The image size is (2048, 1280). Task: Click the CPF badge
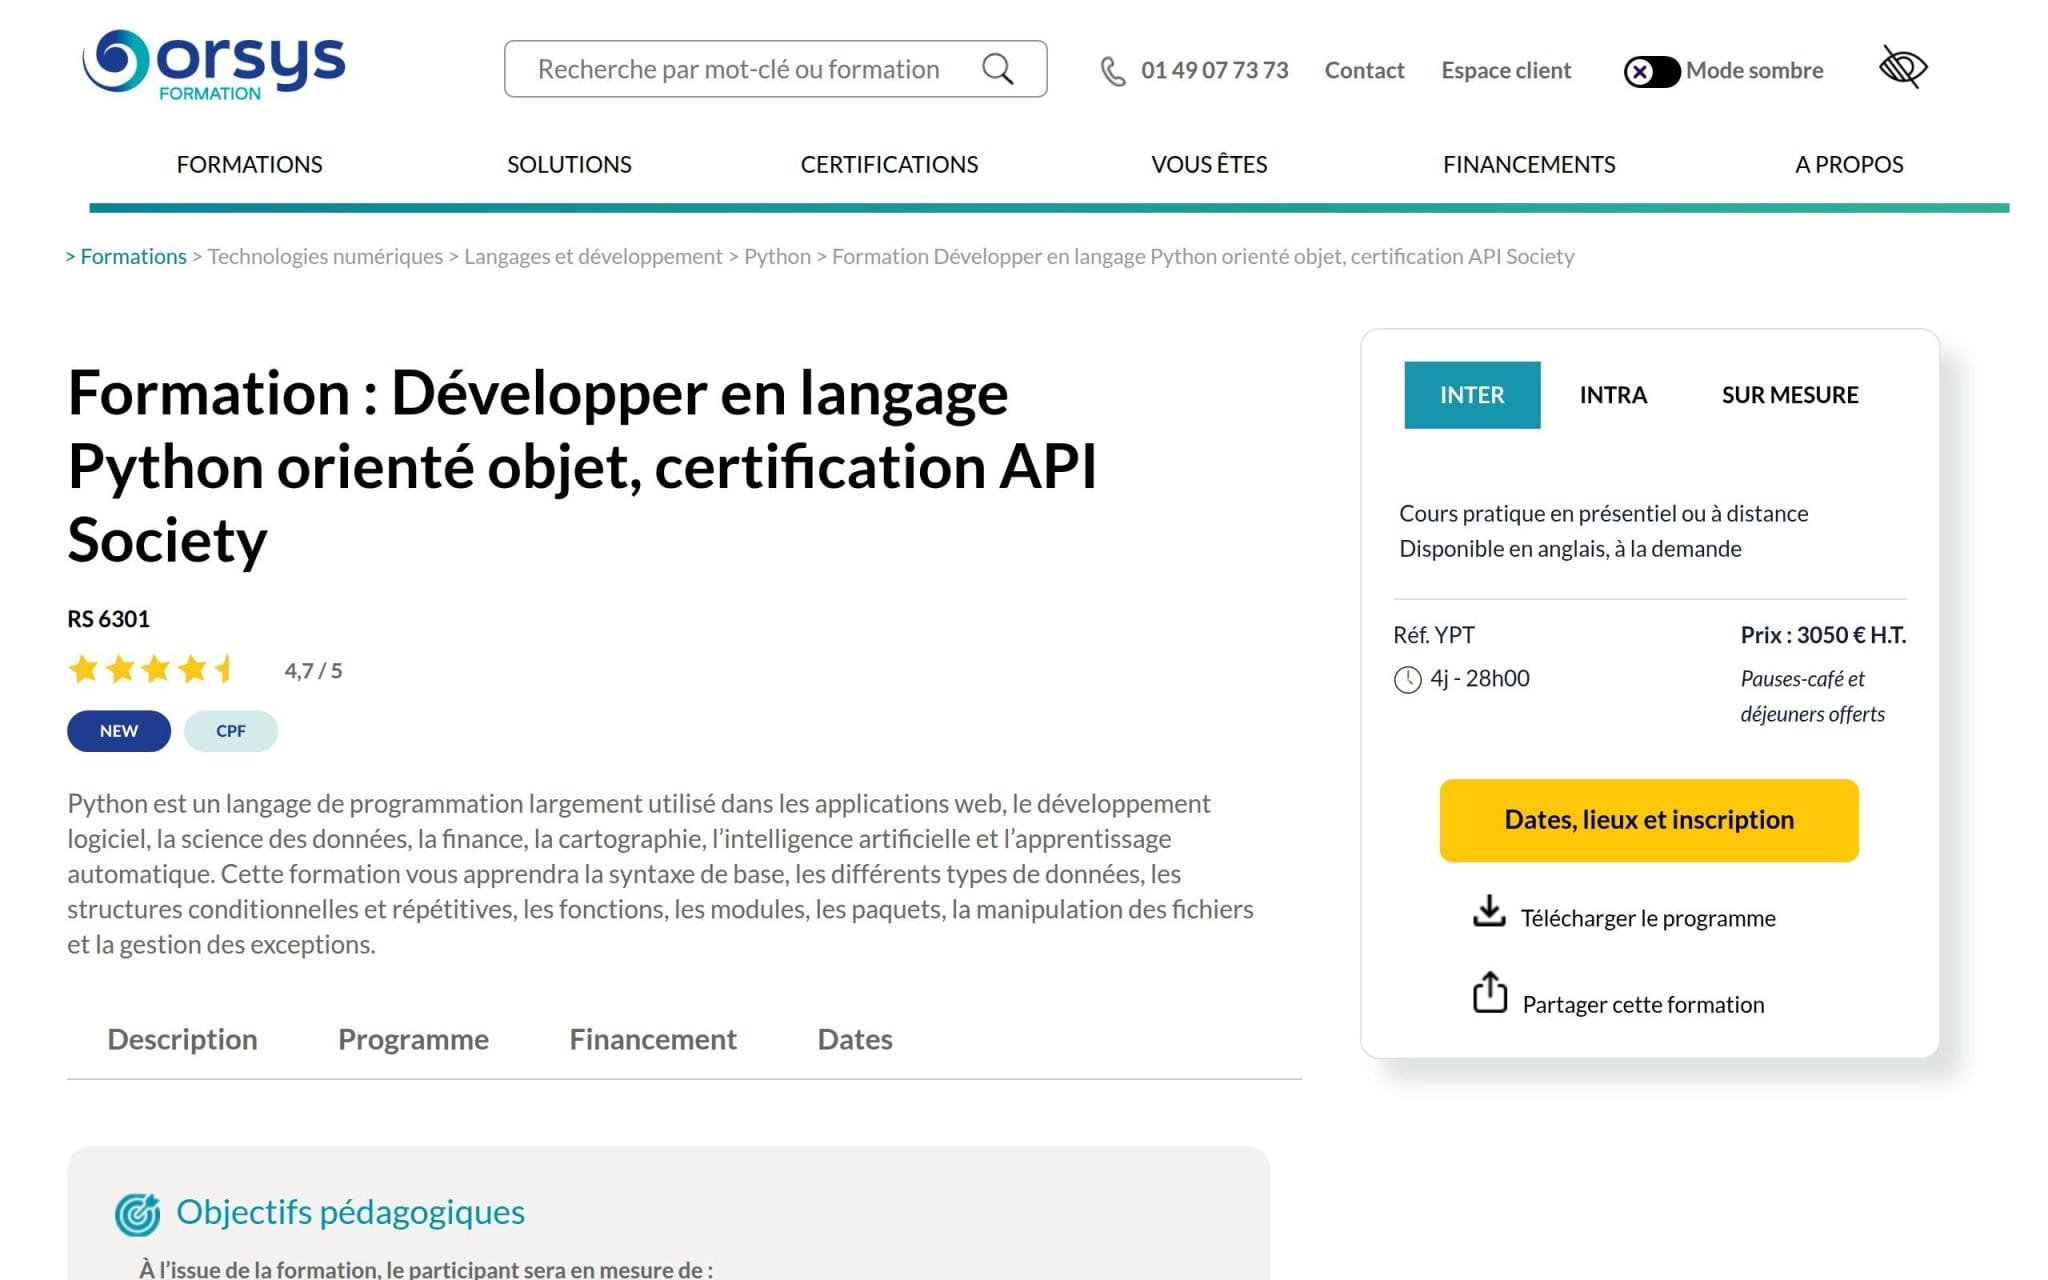pyautogui.click(x=231, y=731)
